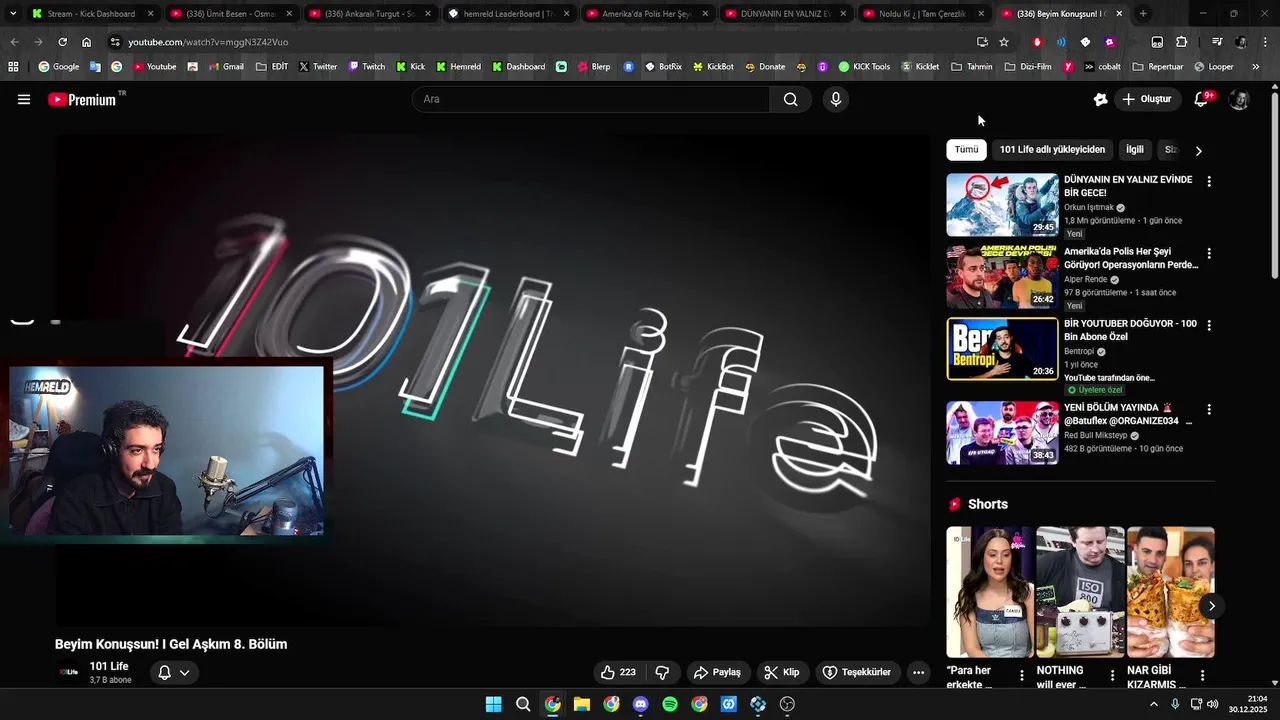Viewport: 1280px width, 720px height.
Task: Open the "Para her erkekte" Short
Action: (x=990, y=592)
